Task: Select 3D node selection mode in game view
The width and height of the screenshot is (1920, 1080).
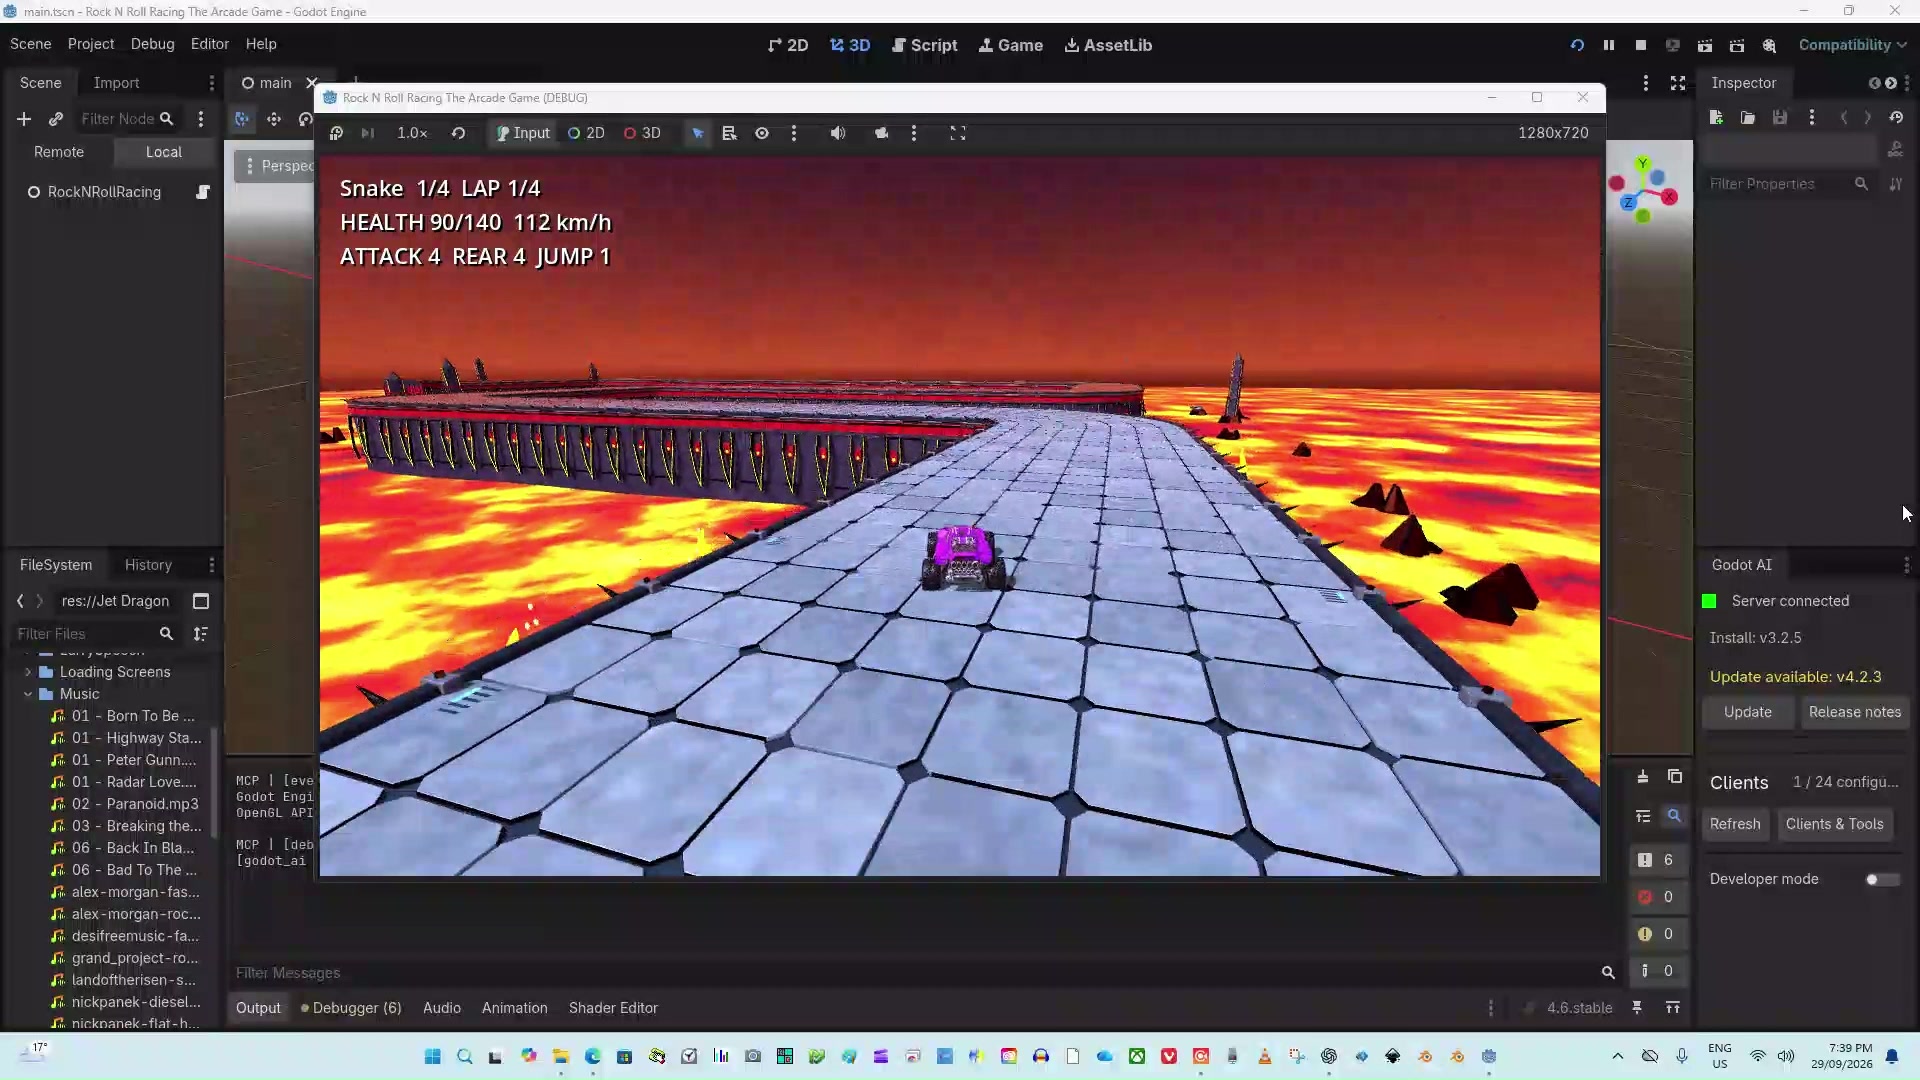Action: 642,133
